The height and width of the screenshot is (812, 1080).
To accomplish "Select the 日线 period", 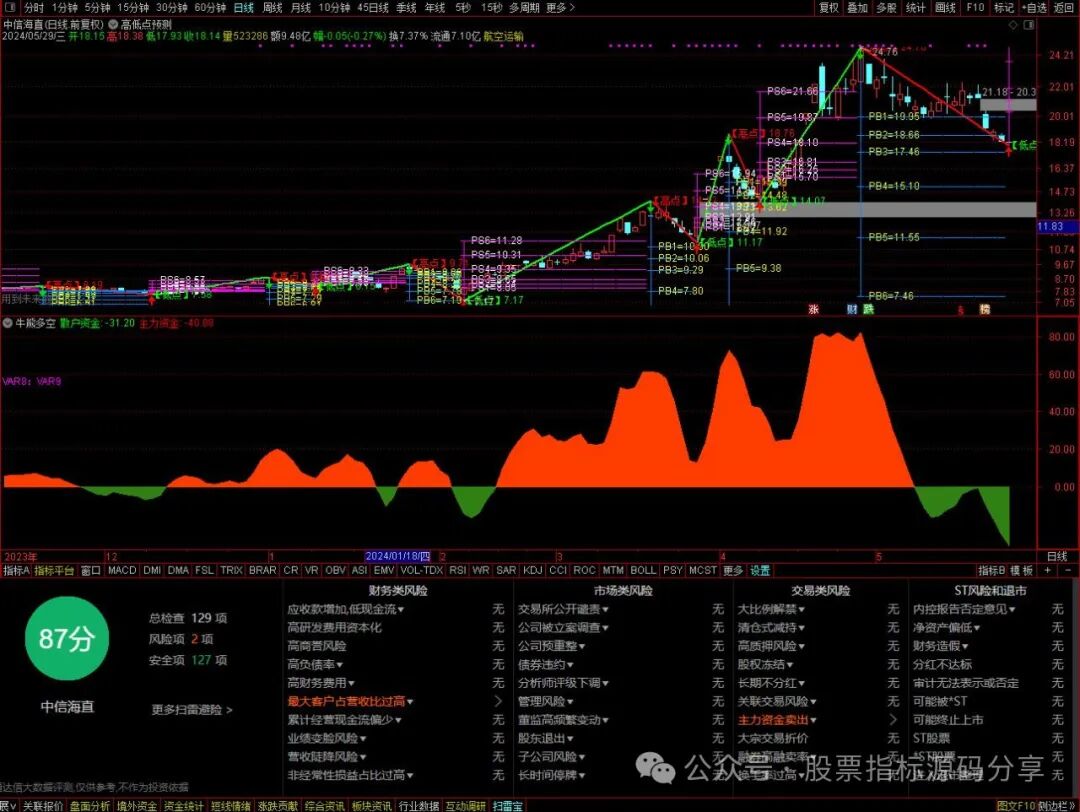I will [244, 8].
